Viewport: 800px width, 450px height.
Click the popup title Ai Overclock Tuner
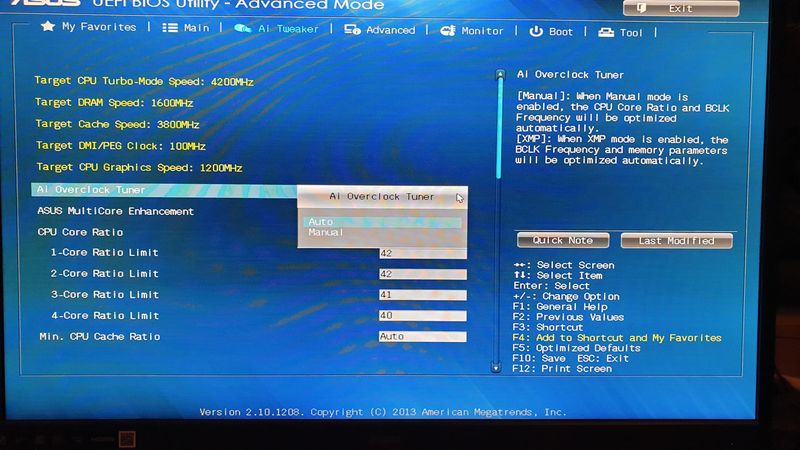pyautogui.click(x=382, y=196)
